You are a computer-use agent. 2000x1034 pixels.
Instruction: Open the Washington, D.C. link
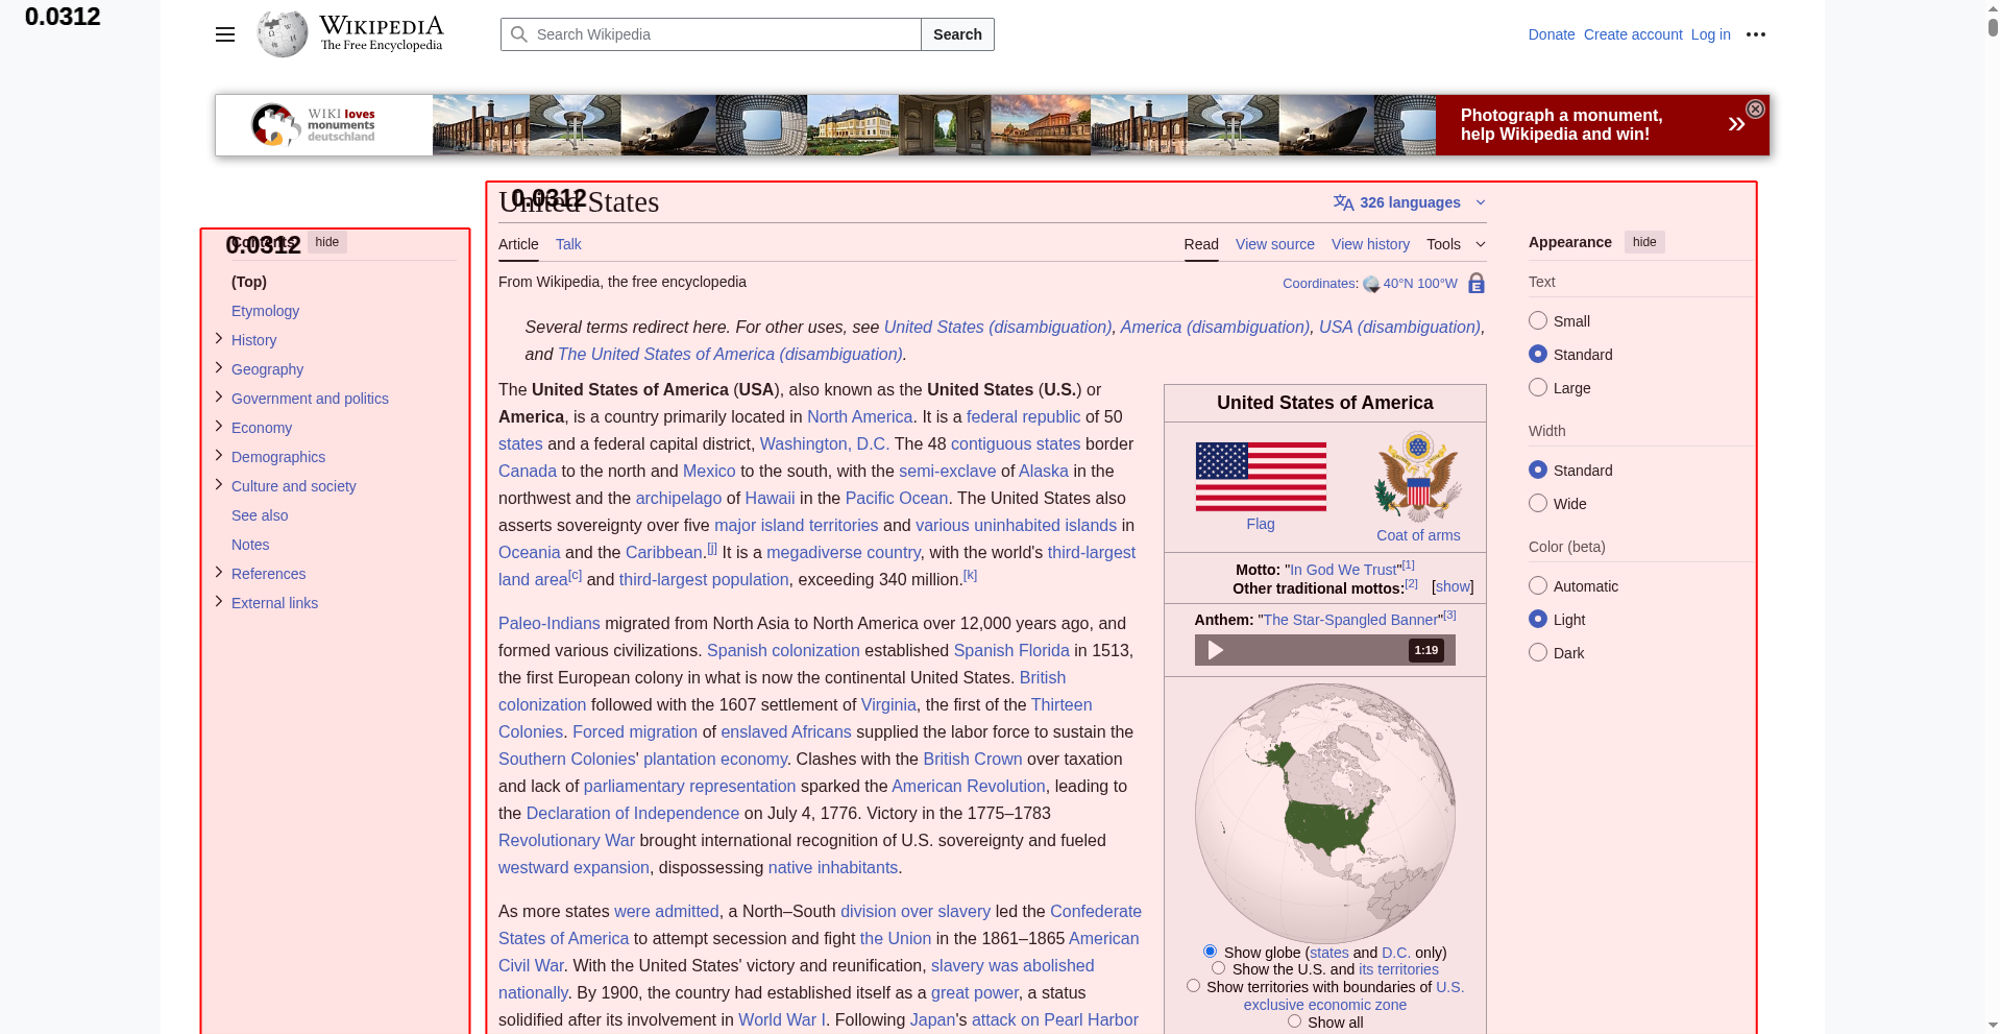[824, 444]
